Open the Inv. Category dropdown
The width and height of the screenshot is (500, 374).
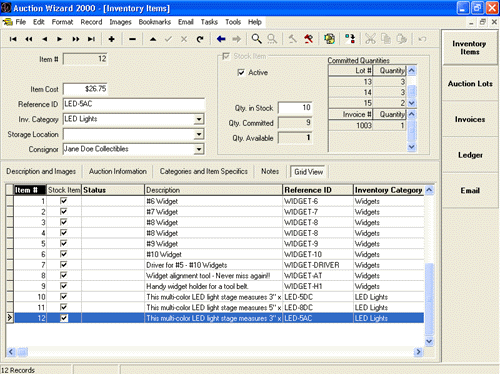pyautogui.click(x=199, y=119)
